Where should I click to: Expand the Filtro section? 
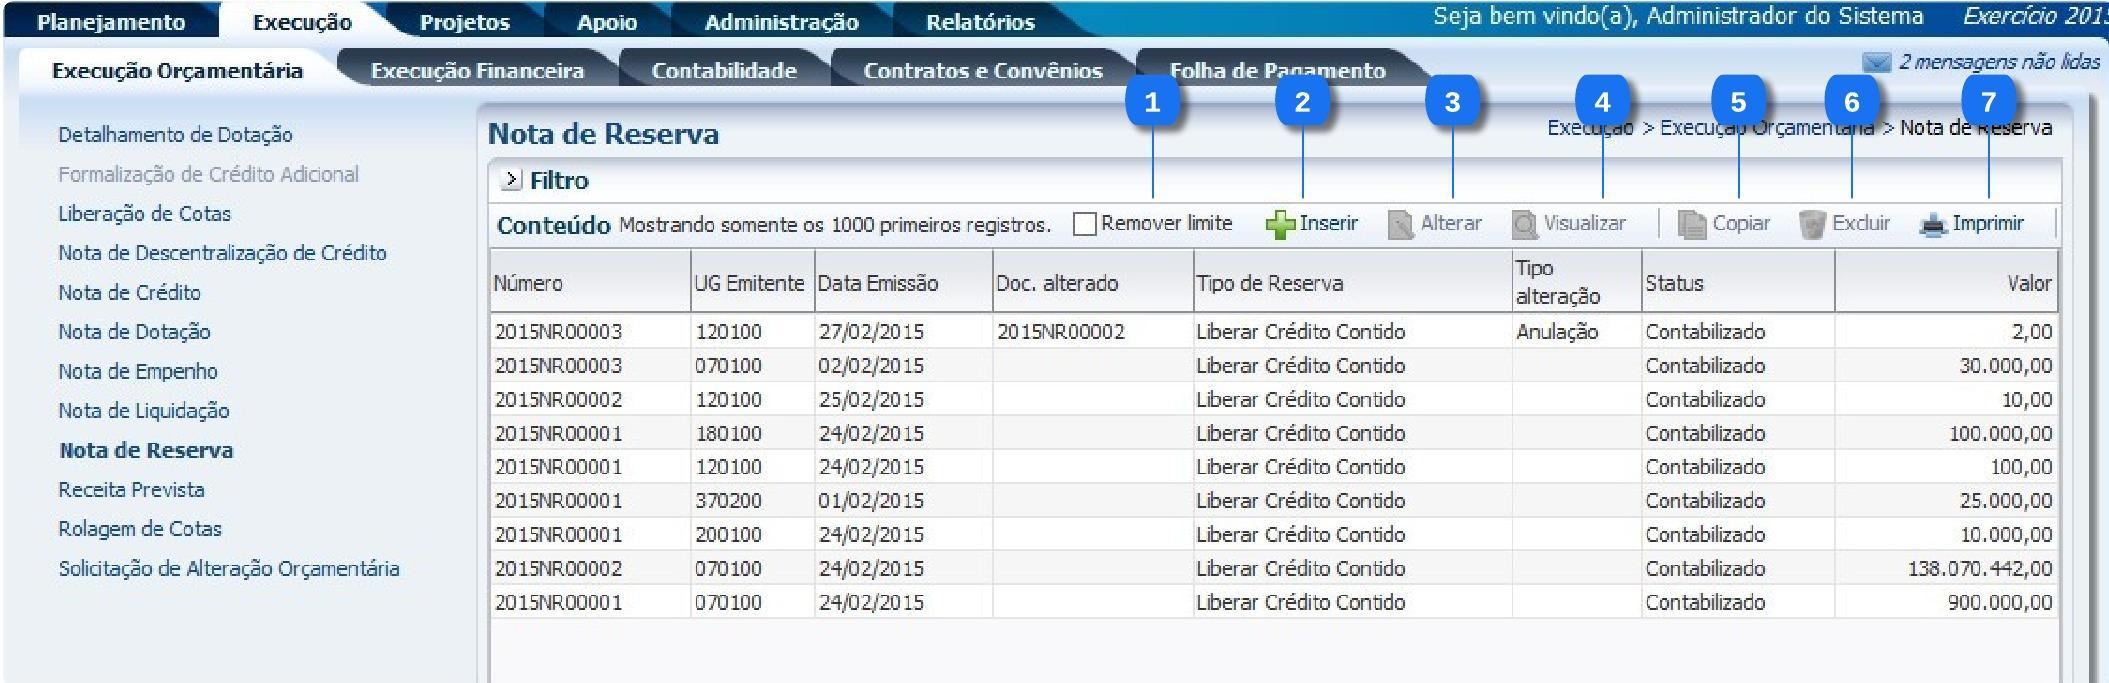click(511, 180)
